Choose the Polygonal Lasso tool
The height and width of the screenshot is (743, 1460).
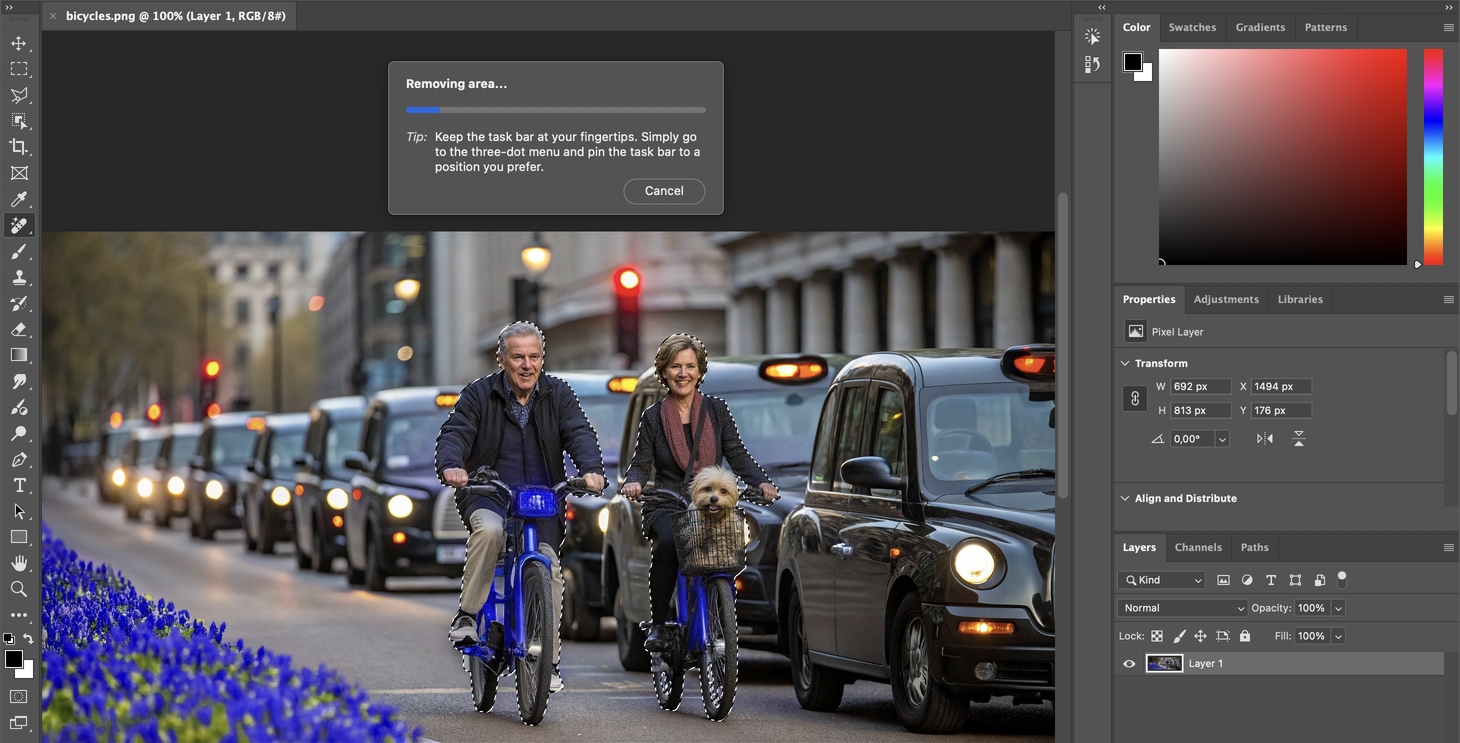click(x=19, y=96)
